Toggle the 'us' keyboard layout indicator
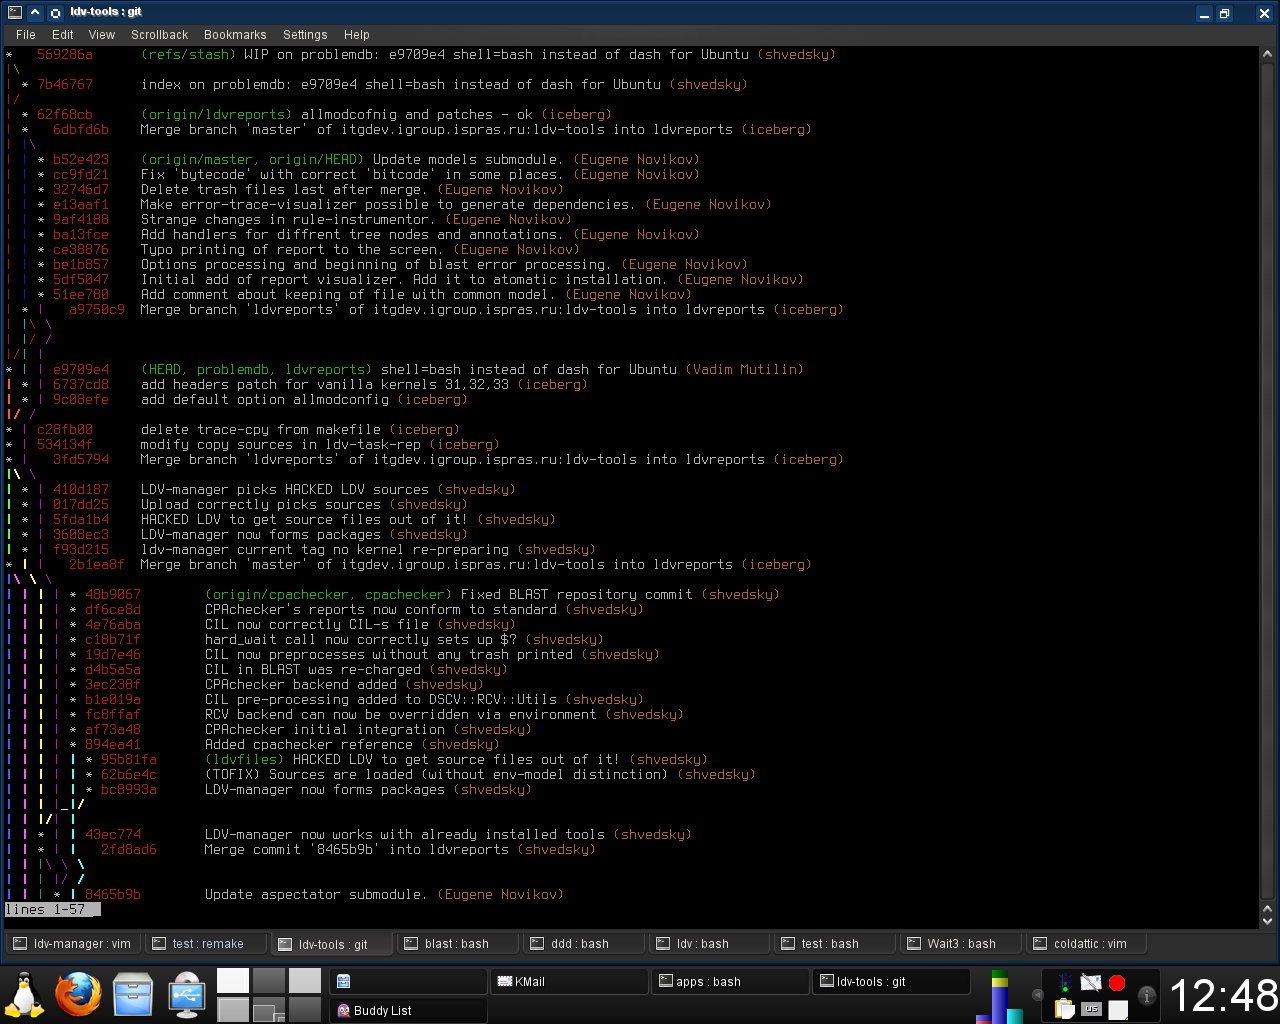Viewport: 1280px width, 1024px height. tap(1091, 1009)
